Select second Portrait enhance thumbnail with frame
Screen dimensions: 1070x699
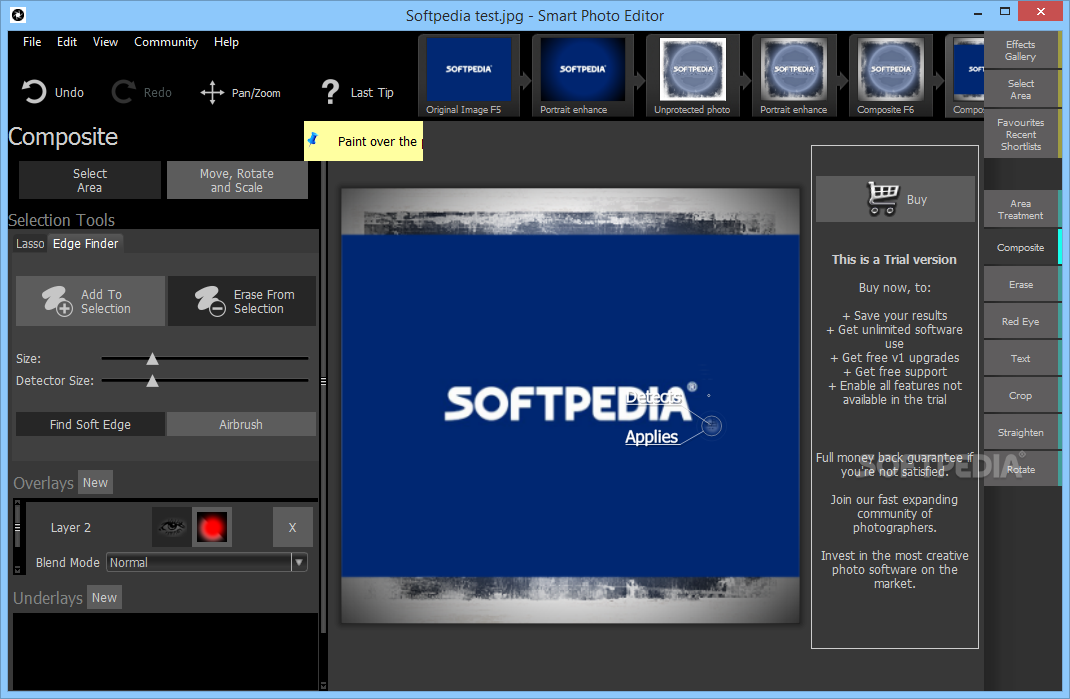pos(794,75)
